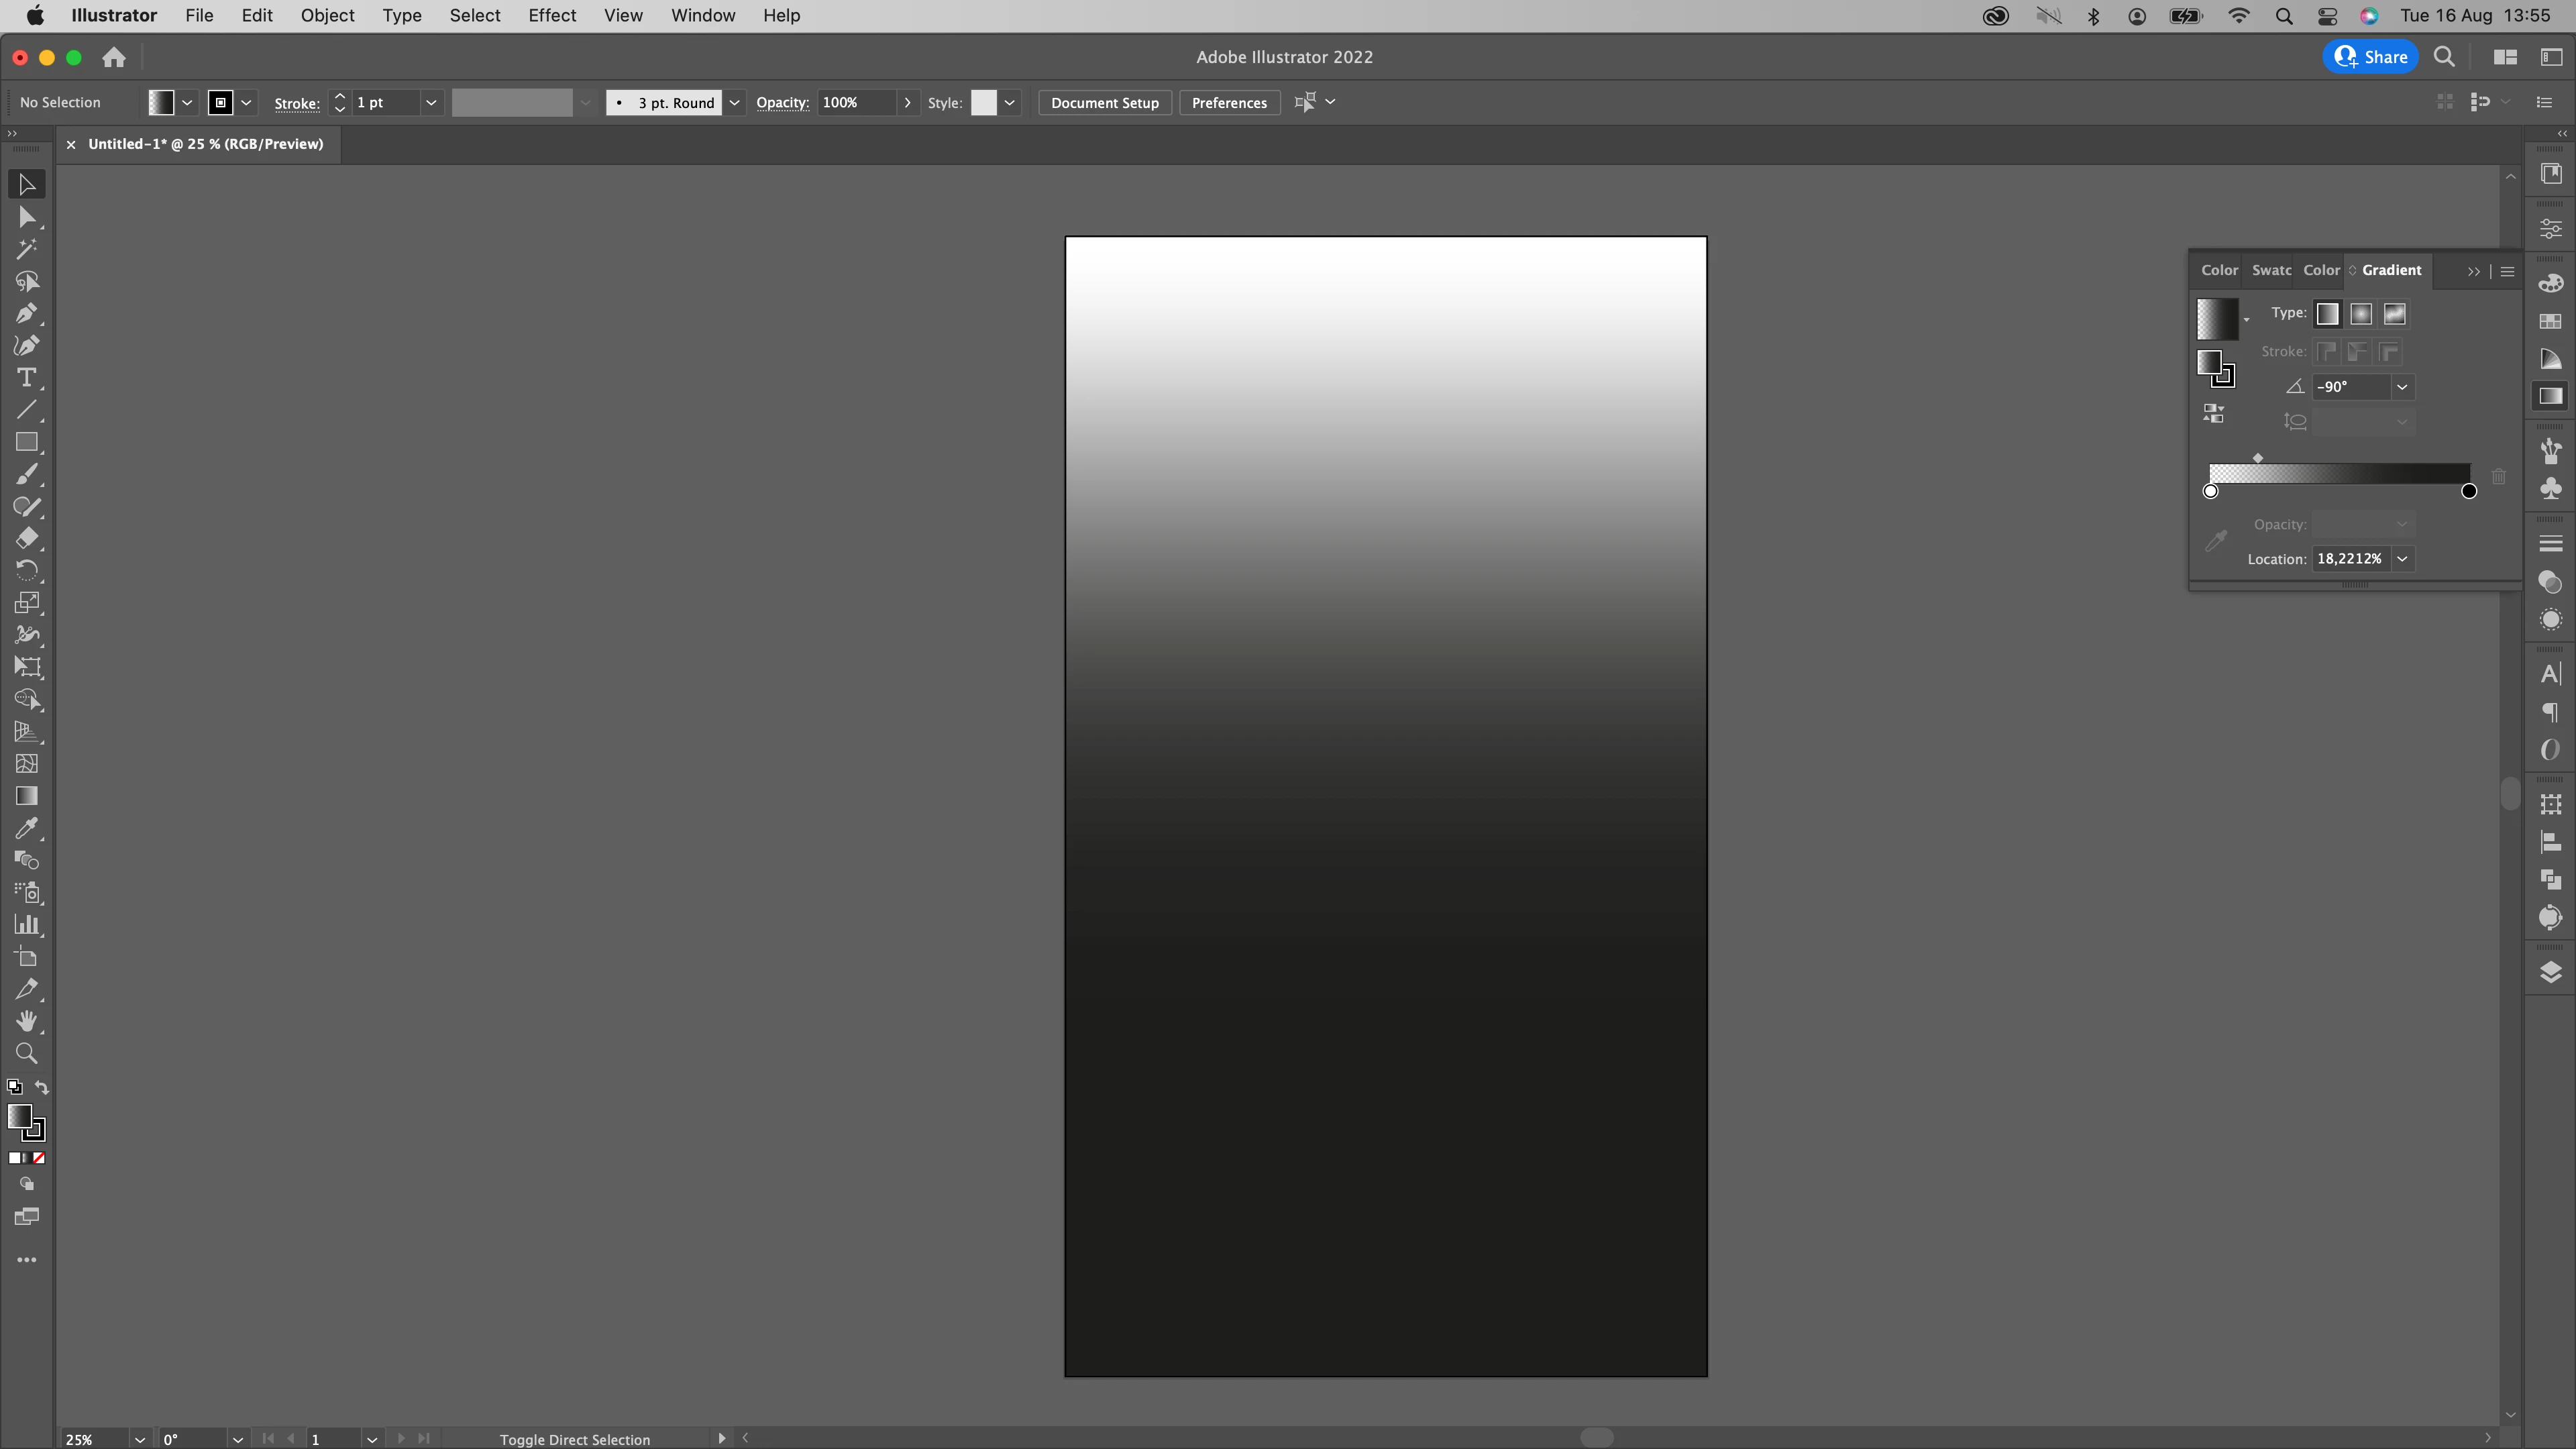The image size is (2576, 1449).
Task: Choose Linear gradient type
Action: tap(2327, 314)
